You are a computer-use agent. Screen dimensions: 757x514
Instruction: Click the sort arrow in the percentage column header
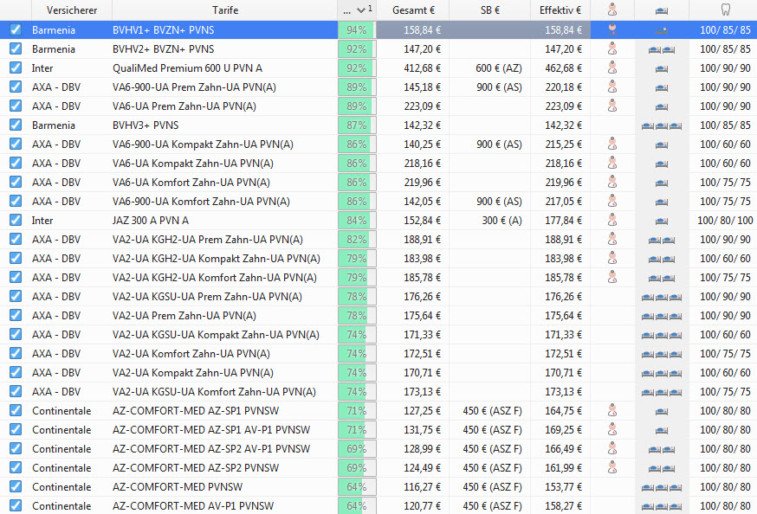tap(361, 10)
